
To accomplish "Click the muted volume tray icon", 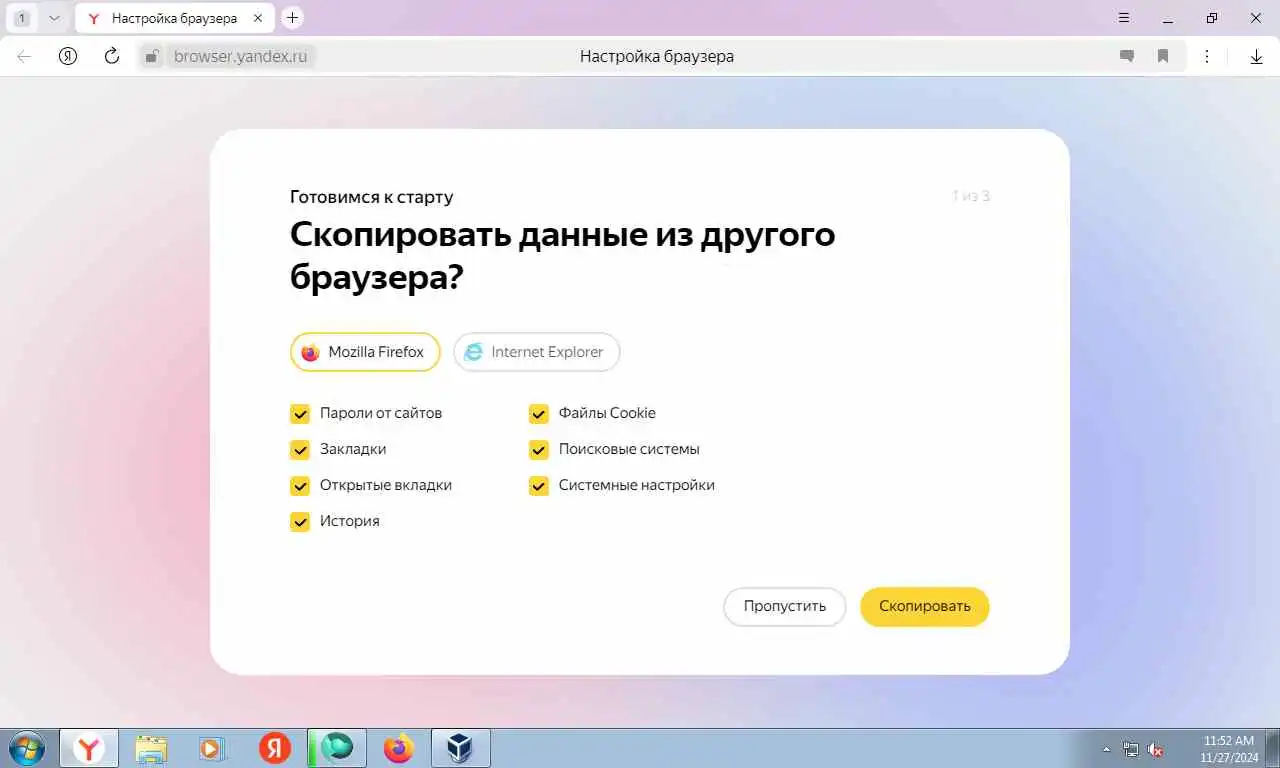I will coord(1155,748).
